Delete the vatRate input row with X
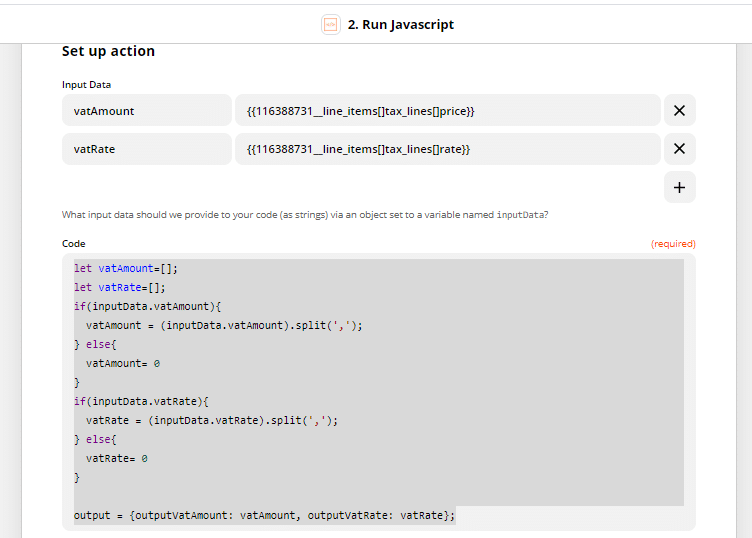The height and width of the screenshot is (538, 752). pos(679,149)
